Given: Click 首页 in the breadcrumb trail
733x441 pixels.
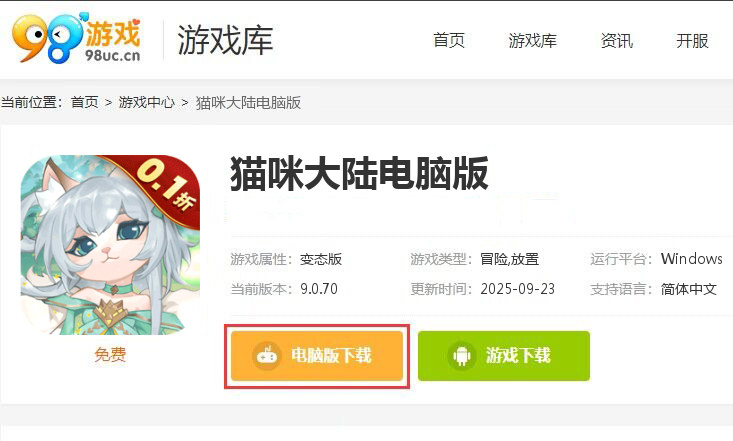Looking at the screenshot, I should point(85,102).
